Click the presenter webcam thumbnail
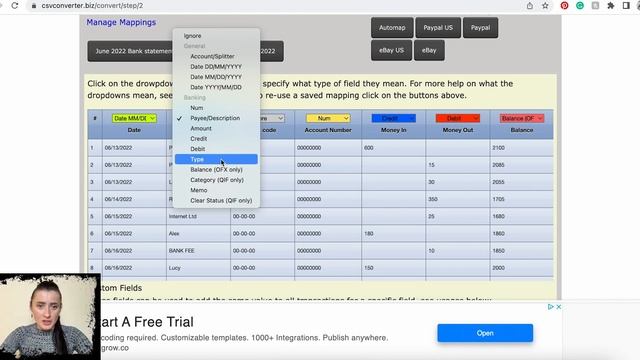The width and height of the screenshot is (640, 360). pyautogui.click(x=50, y=317)
